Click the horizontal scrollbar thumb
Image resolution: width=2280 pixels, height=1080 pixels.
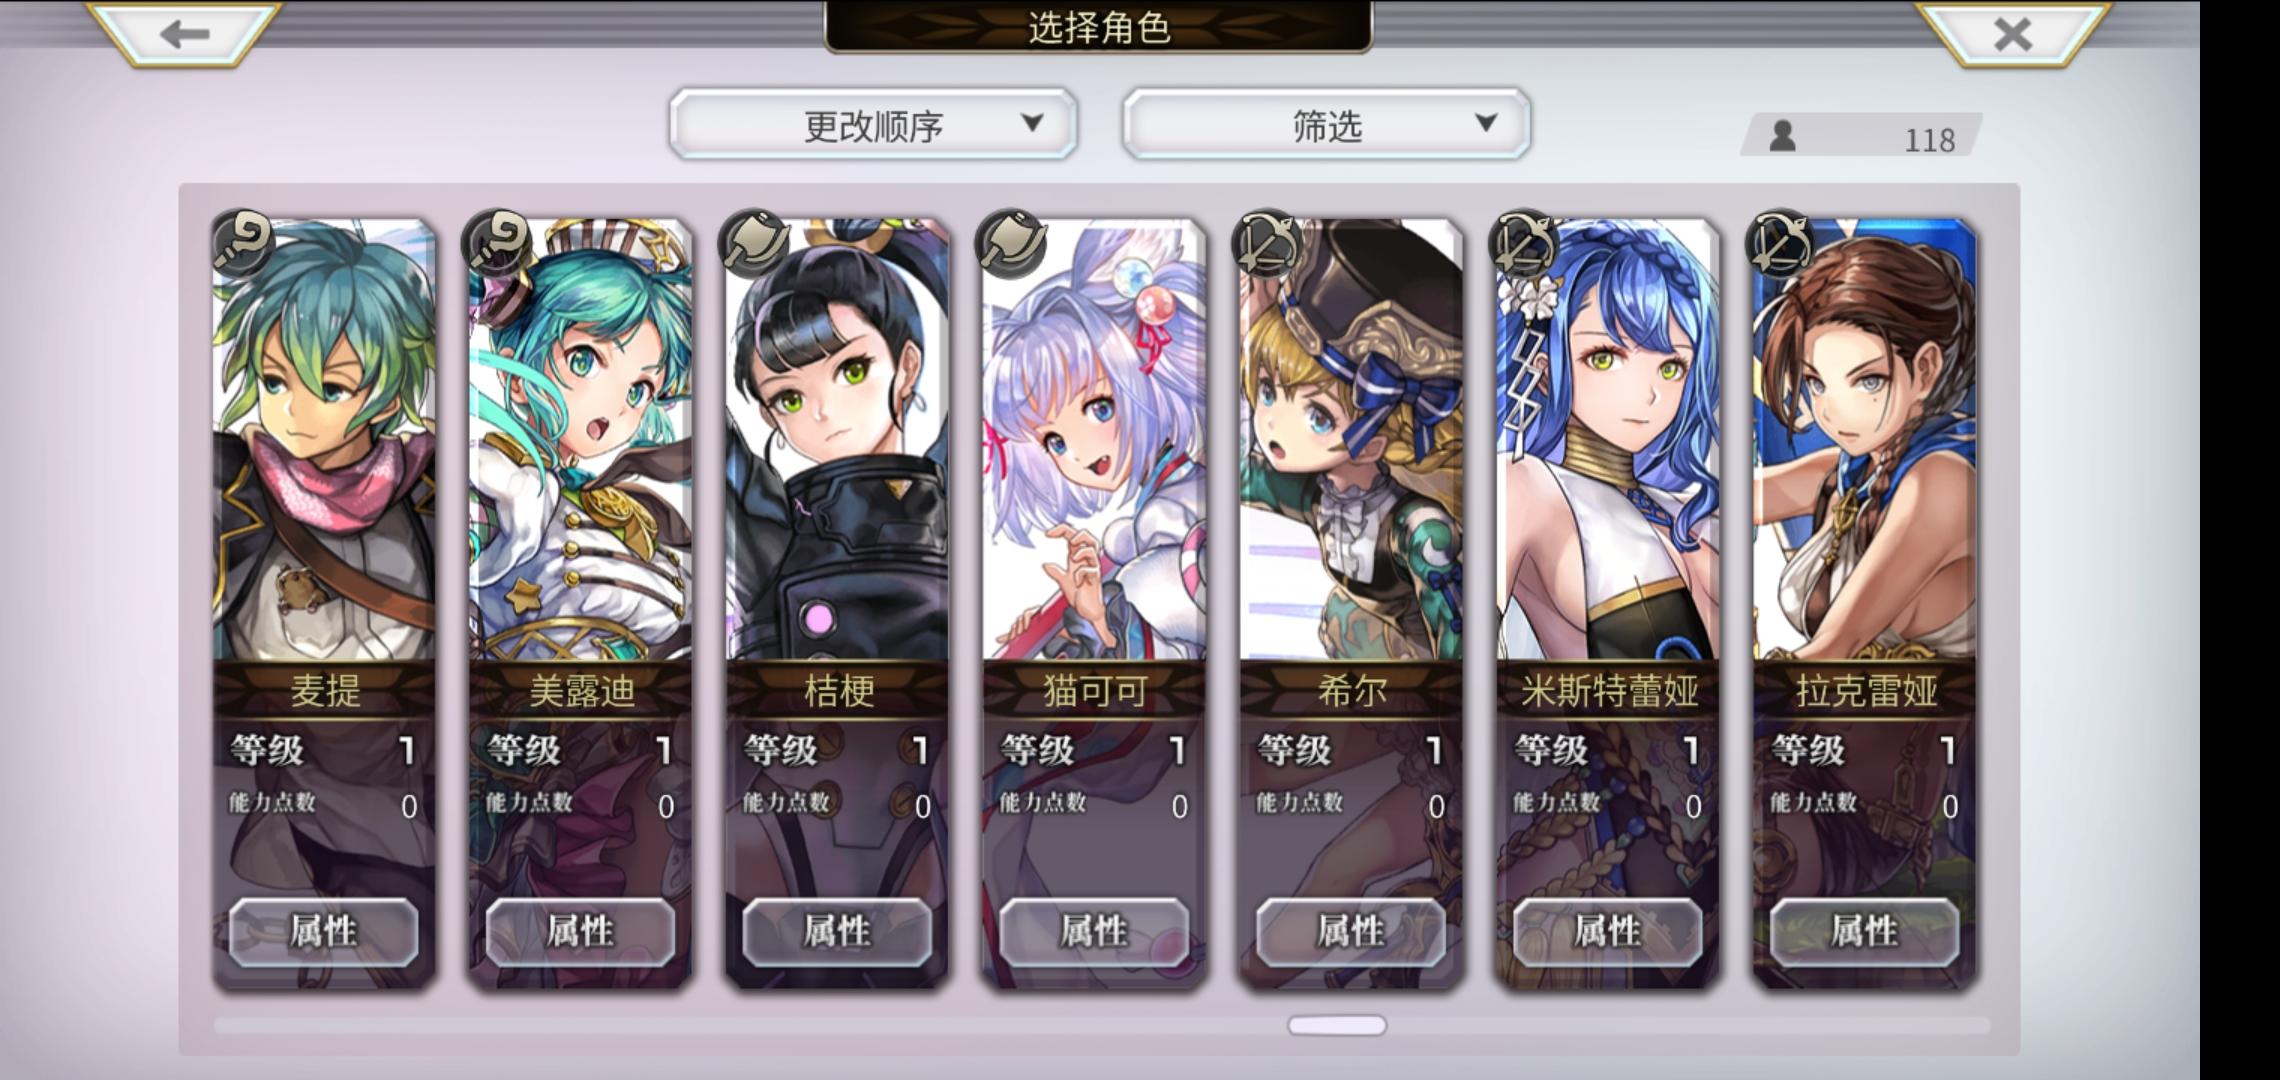[1337, 1025]
